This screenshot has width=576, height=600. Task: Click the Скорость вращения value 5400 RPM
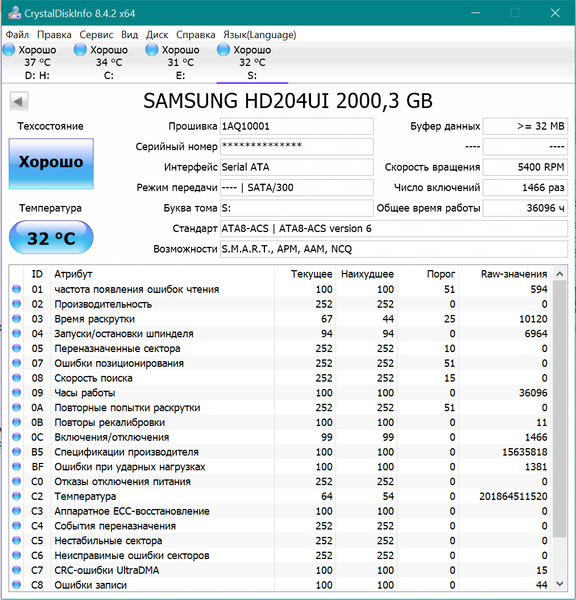pyautogui.click(x=525, y=167)
